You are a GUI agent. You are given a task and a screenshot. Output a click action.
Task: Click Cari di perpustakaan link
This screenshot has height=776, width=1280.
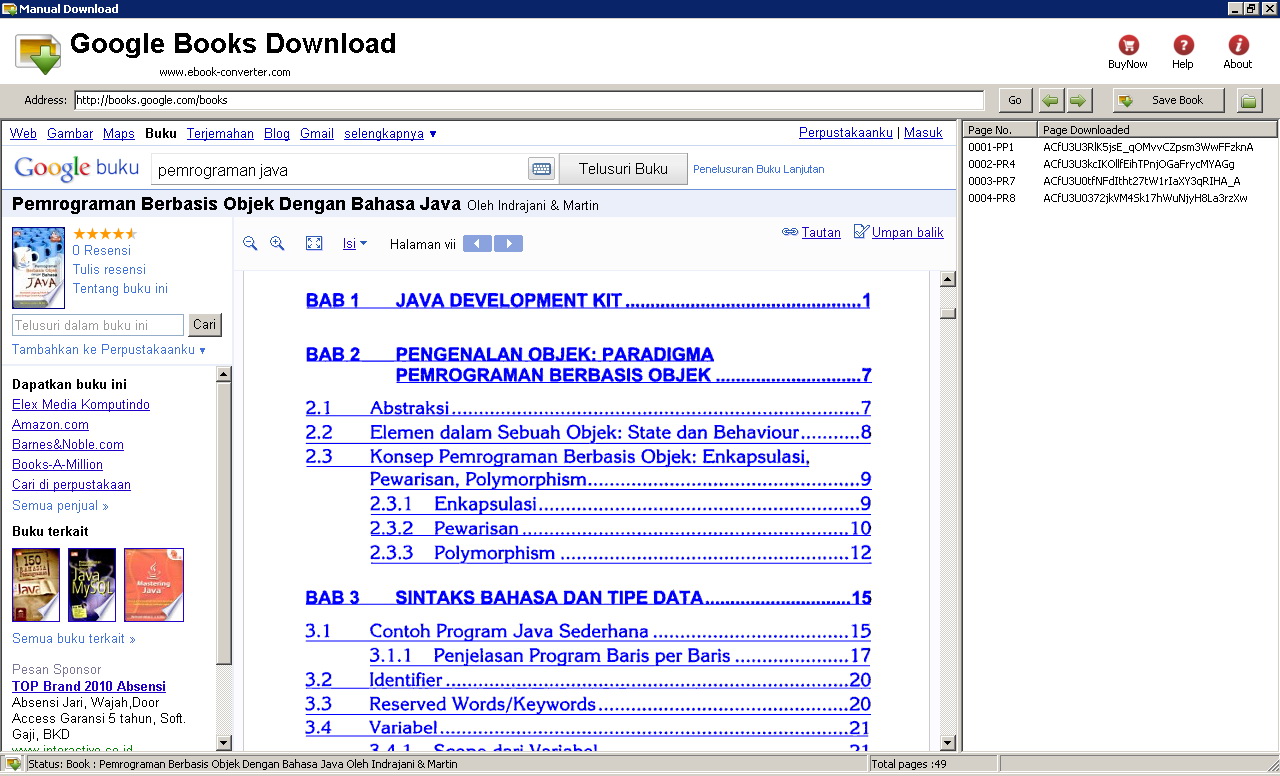(71, 485)
